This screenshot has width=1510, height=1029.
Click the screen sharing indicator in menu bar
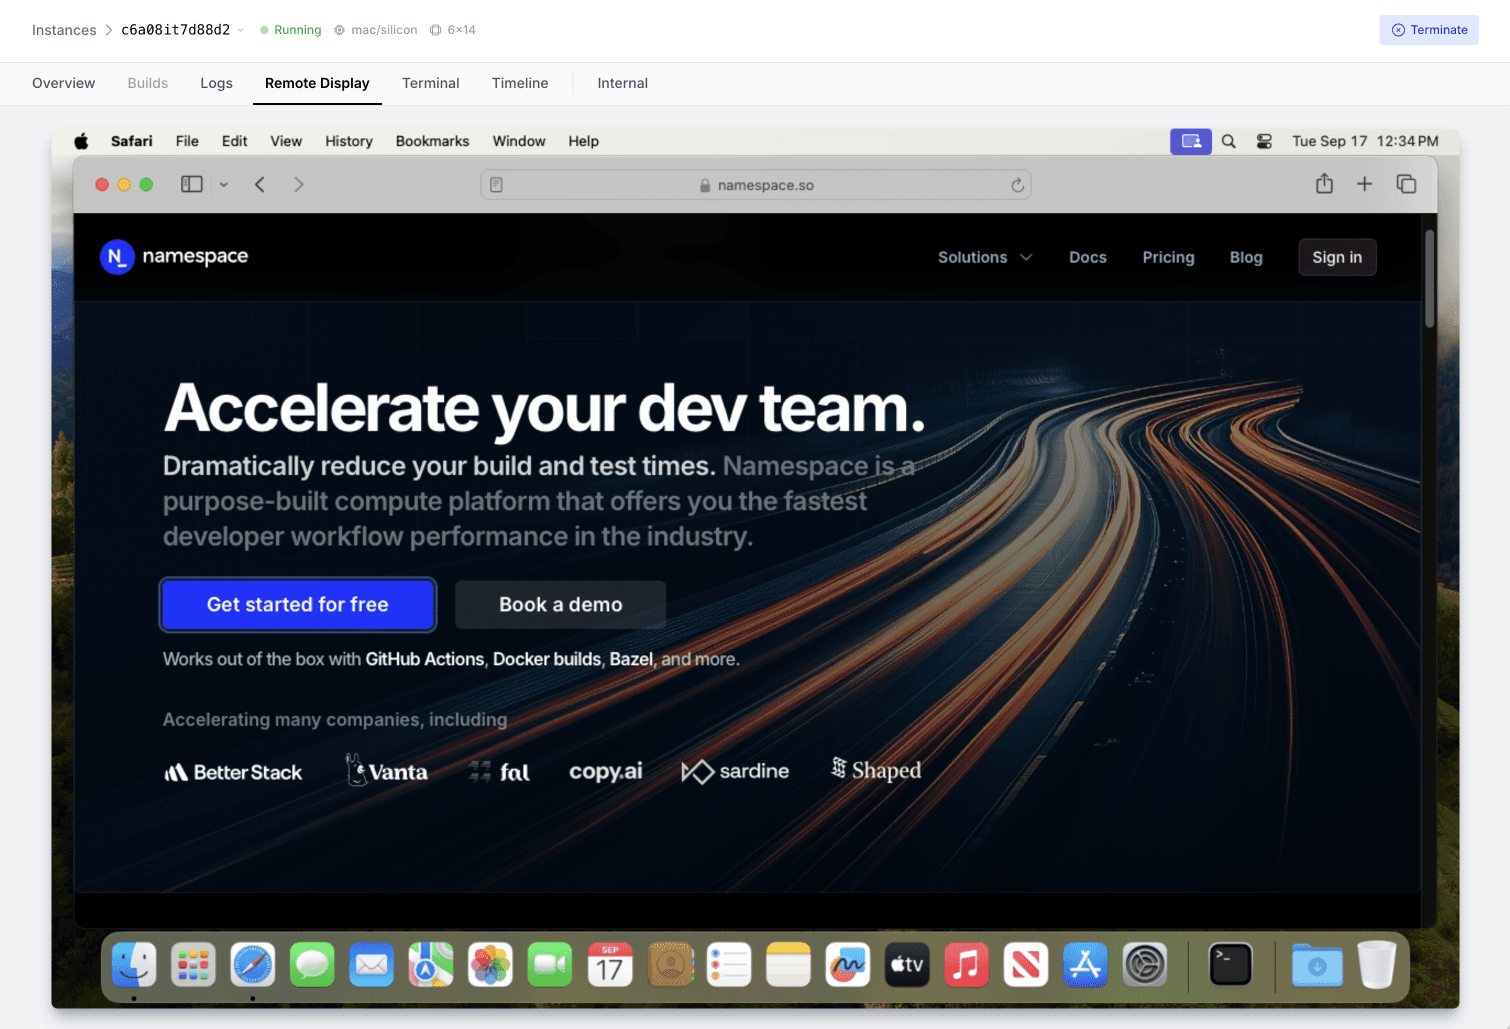click(1190, 141)
